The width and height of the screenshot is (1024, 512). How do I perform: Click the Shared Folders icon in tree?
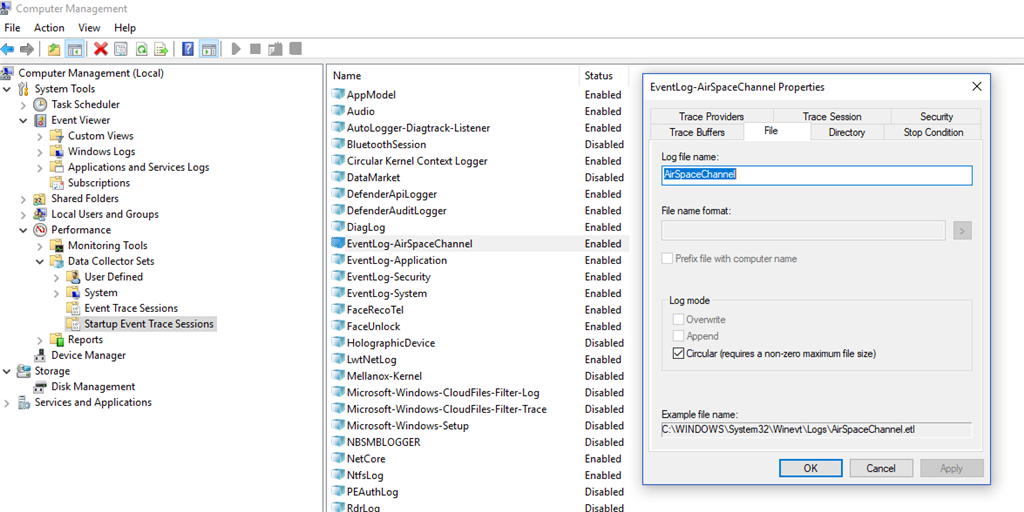[40, 199]
